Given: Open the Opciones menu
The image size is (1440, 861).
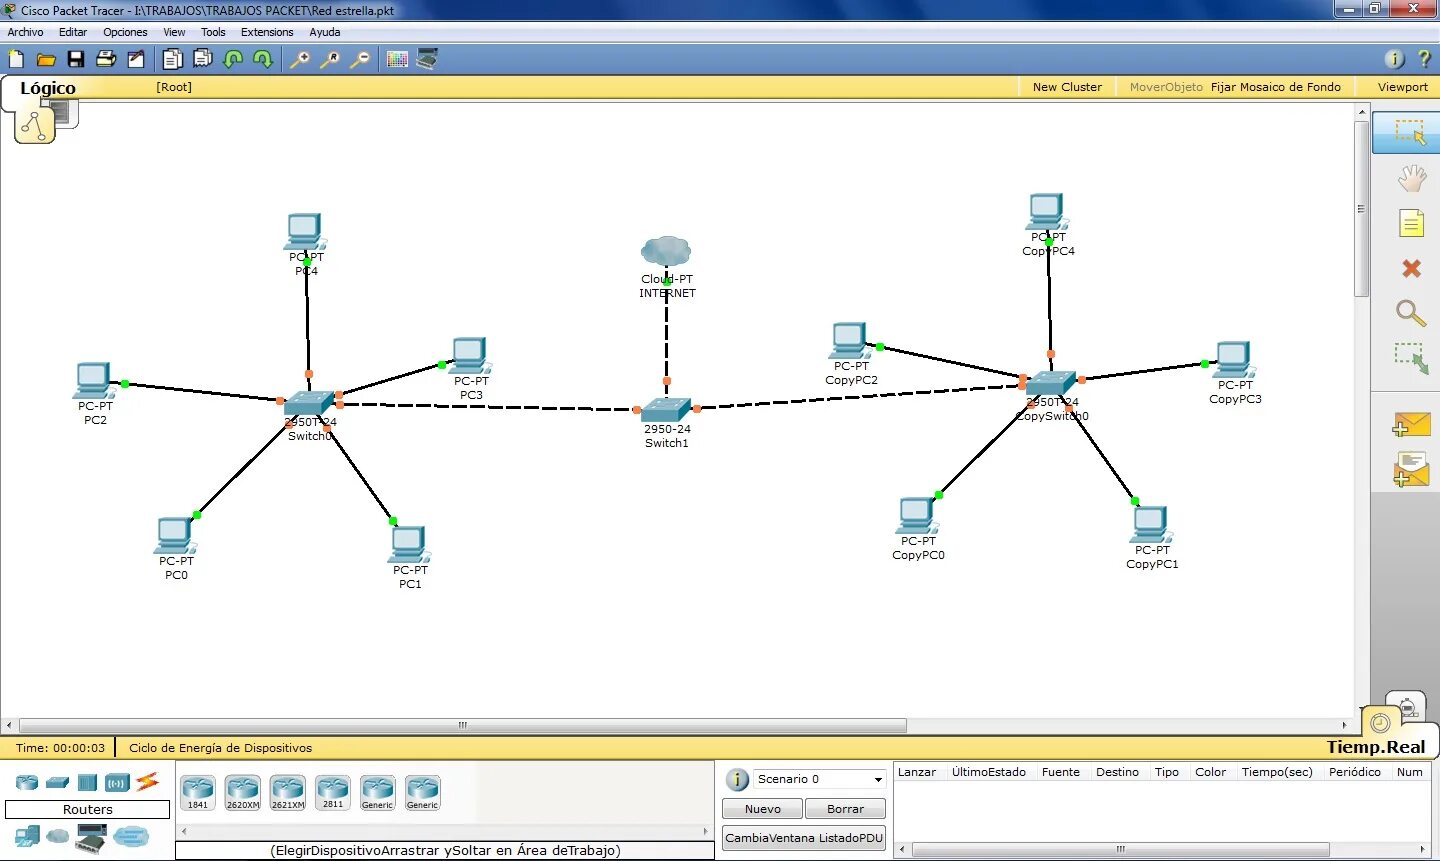Looking at the screenshot, I should (125, 32).
